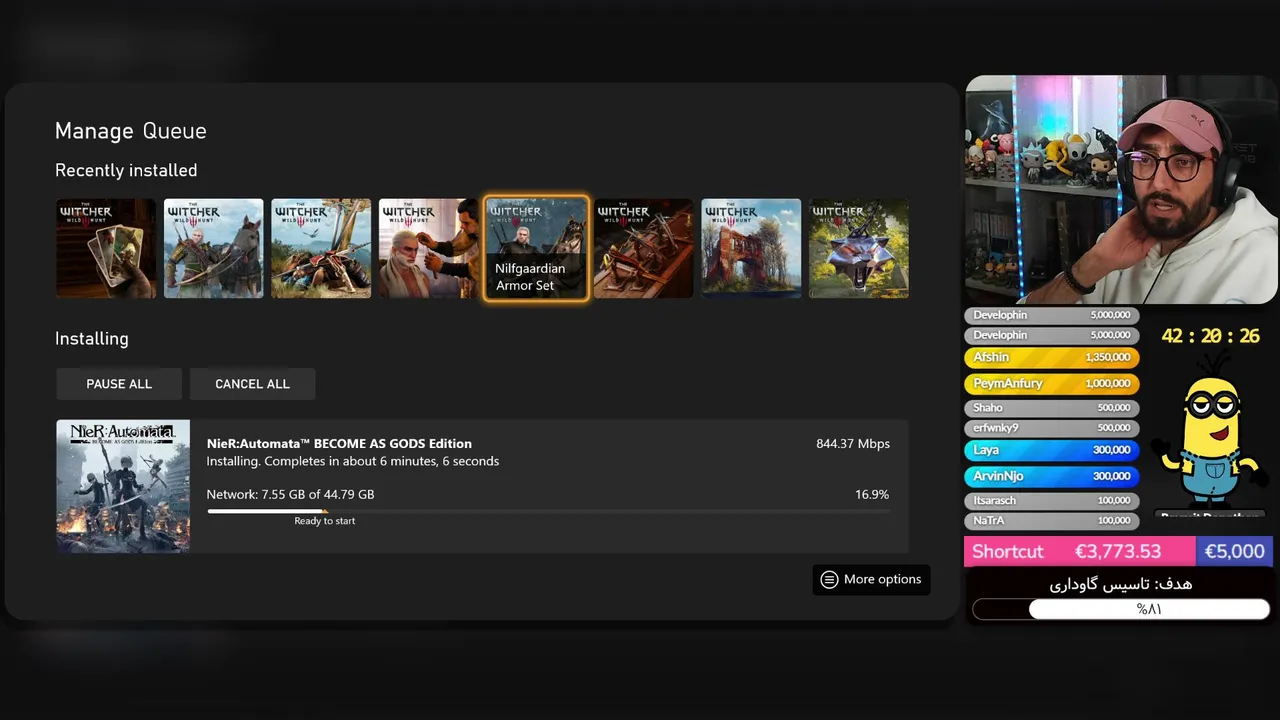Click the 42 : 20 : 26 stream timer
1280x720 pixels.
coord(1210,336)
